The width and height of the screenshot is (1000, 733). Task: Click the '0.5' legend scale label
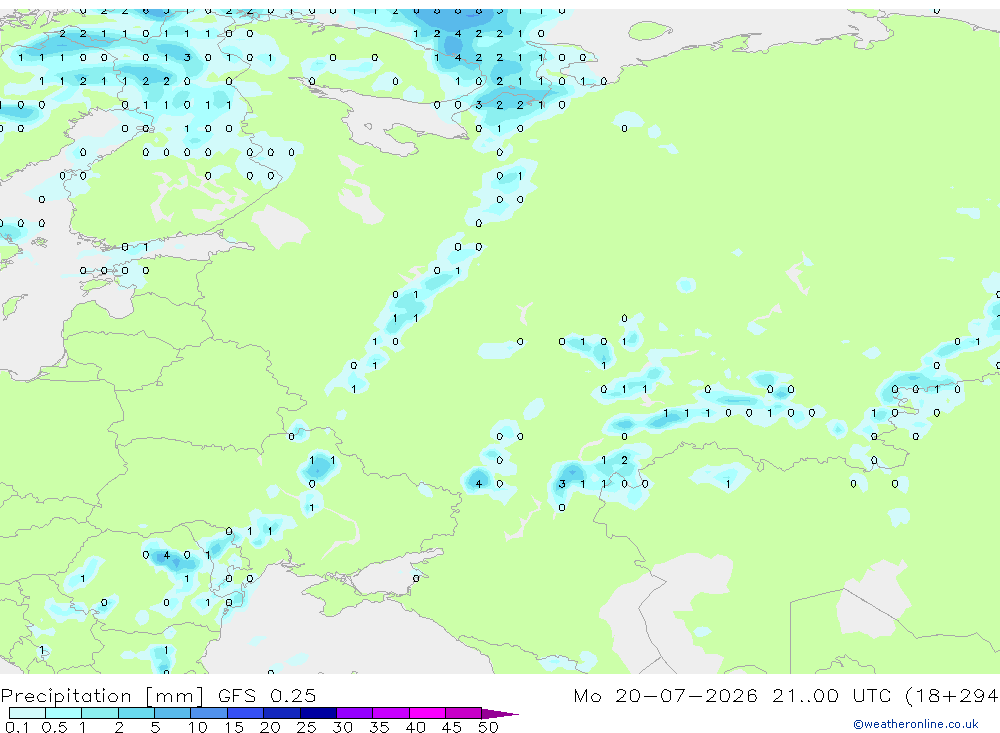click(54, 727)
